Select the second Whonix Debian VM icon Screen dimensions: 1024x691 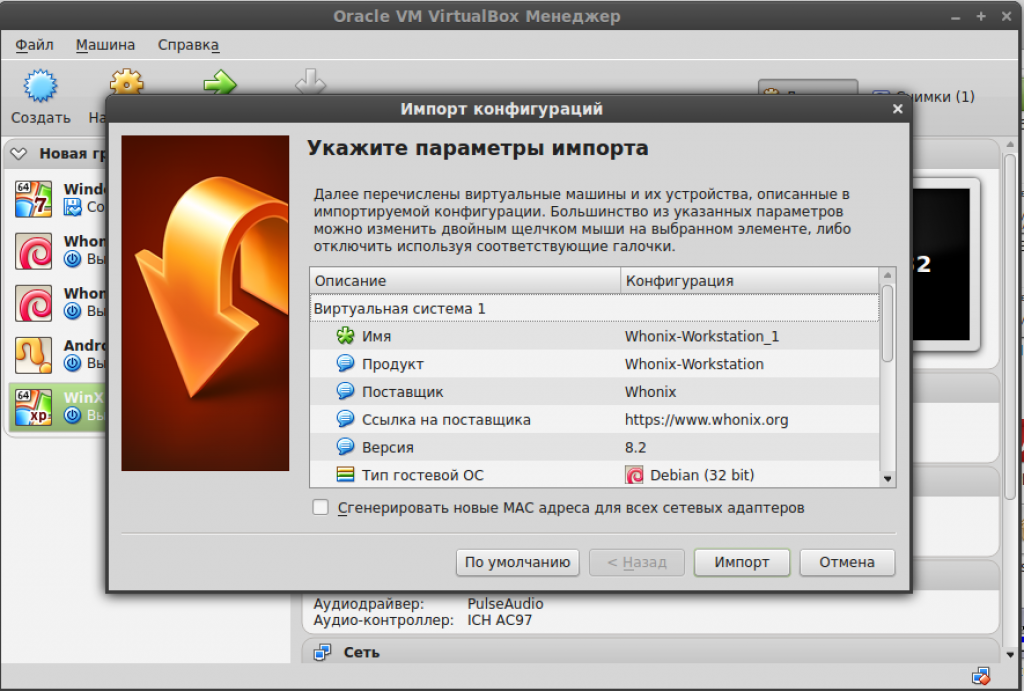(x=33, y=303)
